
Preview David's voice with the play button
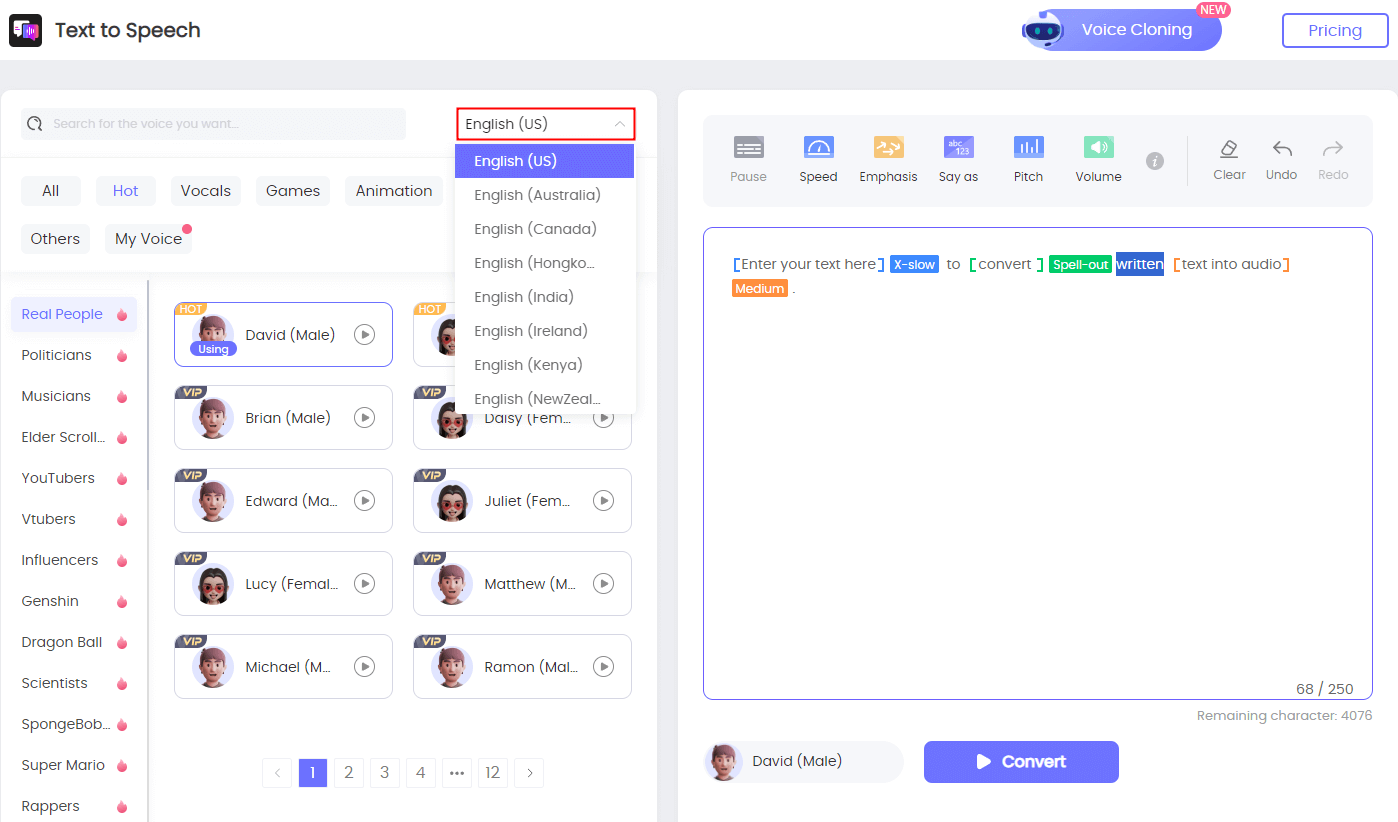364,334
